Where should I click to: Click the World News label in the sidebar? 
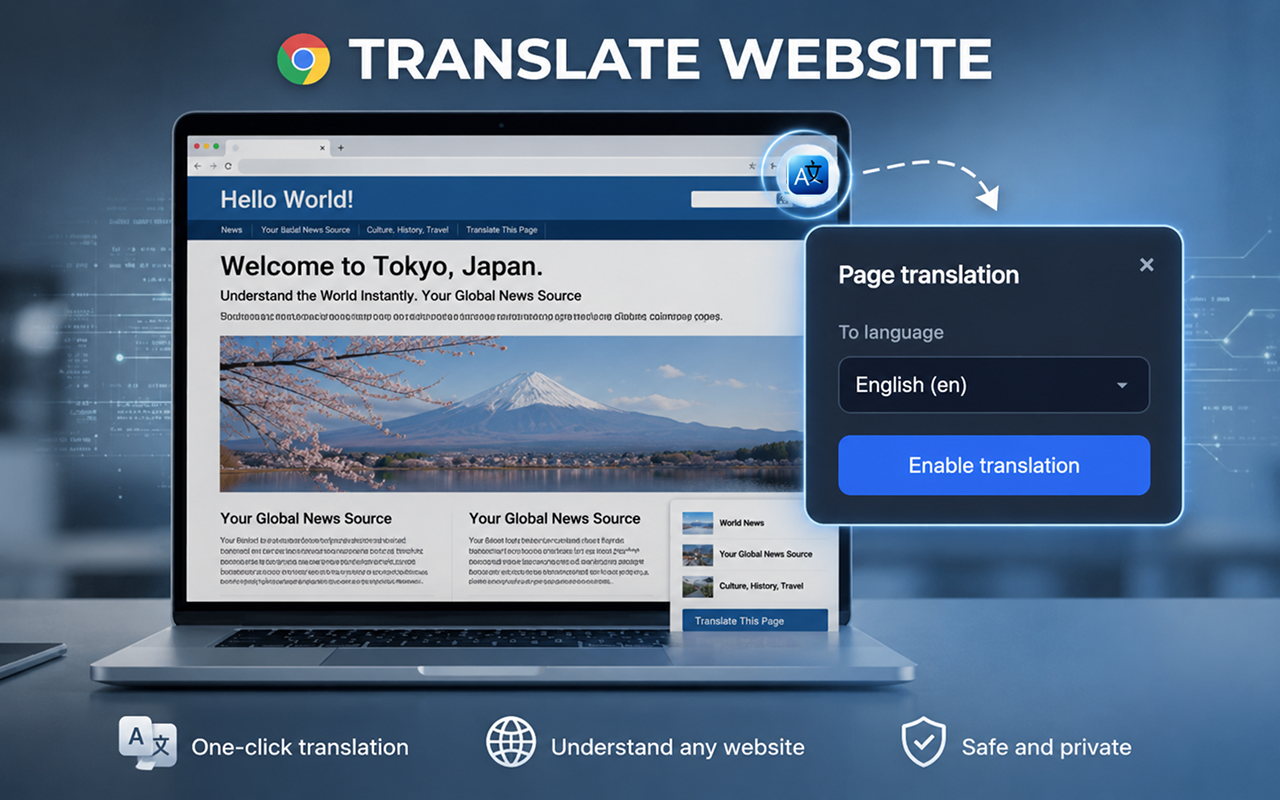(x=742, y=523)
